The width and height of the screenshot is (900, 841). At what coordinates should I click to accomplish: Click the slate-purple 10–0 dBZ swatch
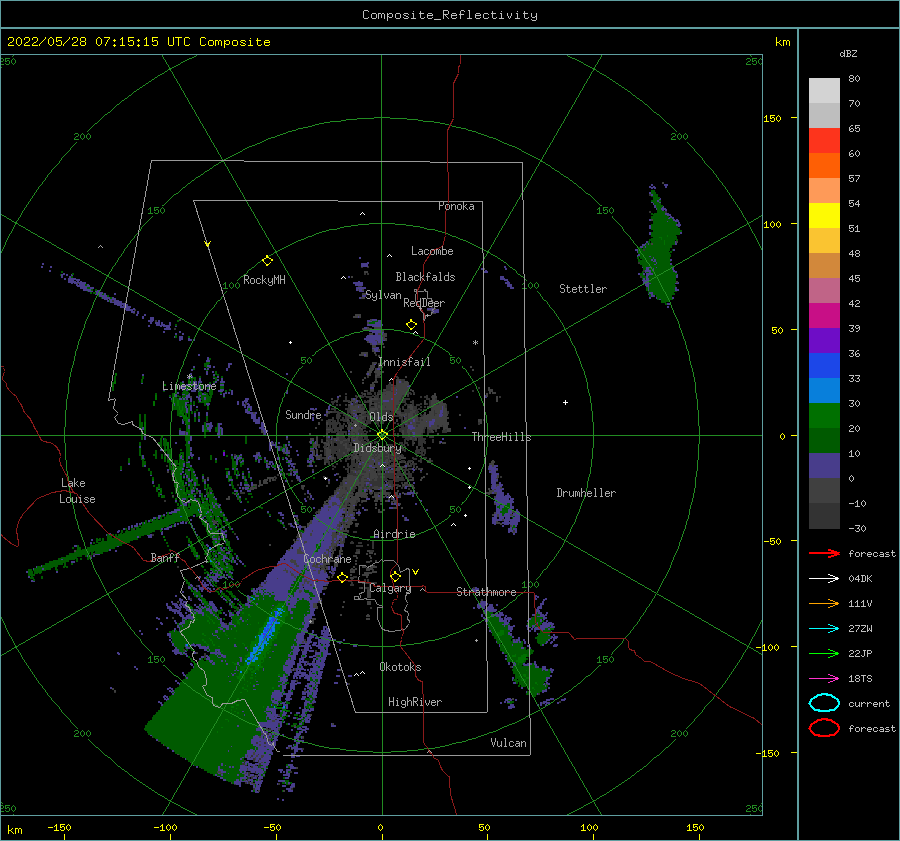tap(824, 466)
